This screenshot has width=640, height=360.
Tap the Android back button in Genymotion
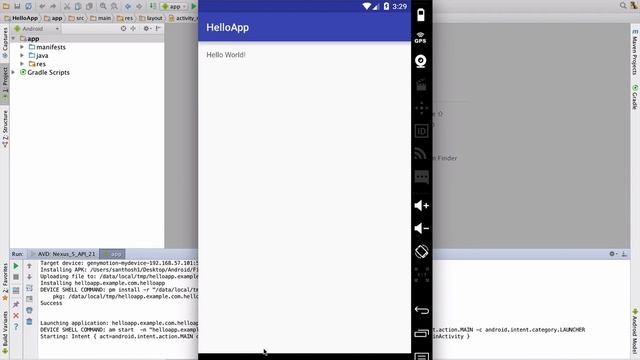click(x=422, y=310)
